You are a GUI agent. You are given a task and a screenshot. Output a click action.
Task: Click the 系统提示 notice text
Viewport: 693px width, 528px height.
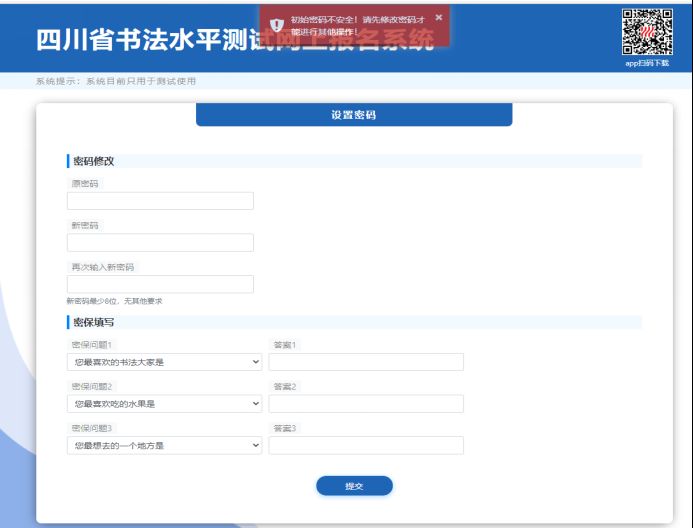[x=116, y=81]
